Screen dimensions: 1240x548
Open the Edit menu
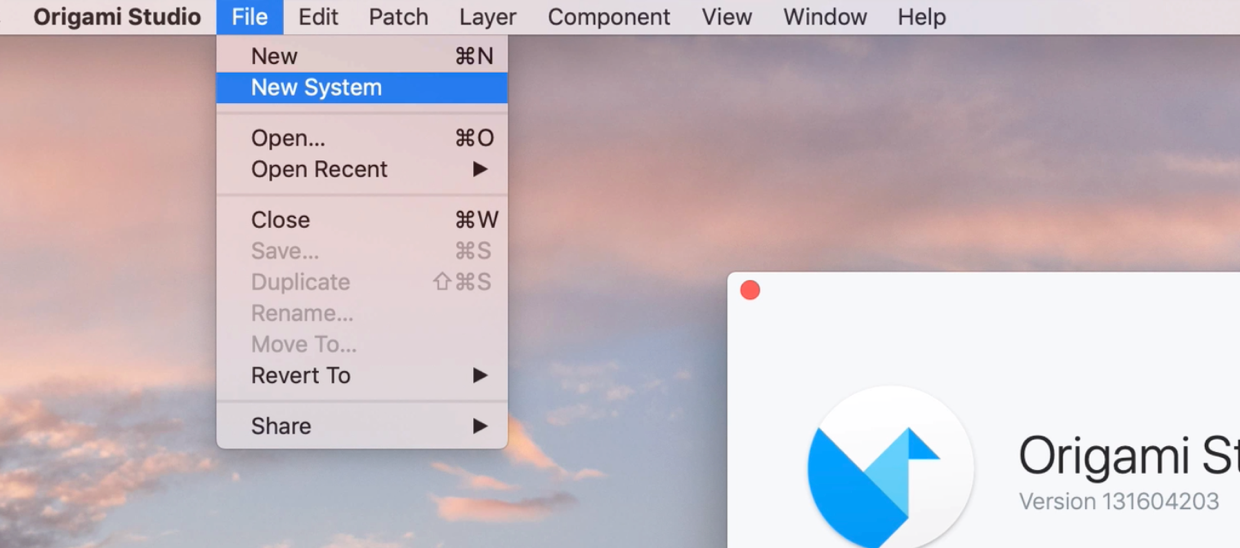click(318, 17)
